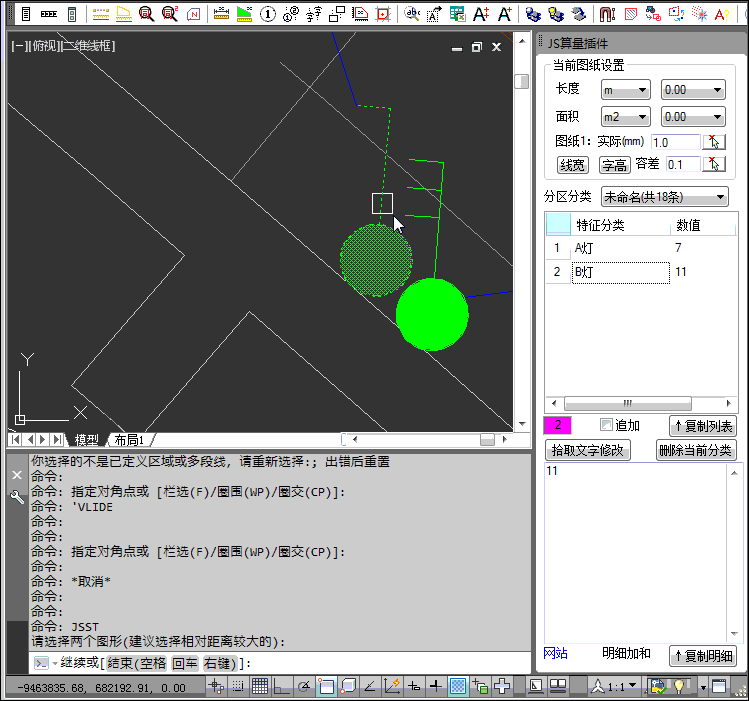Click the circled number 1 toolbar icon
Screen dimensions: 749x701
point(268,14)
